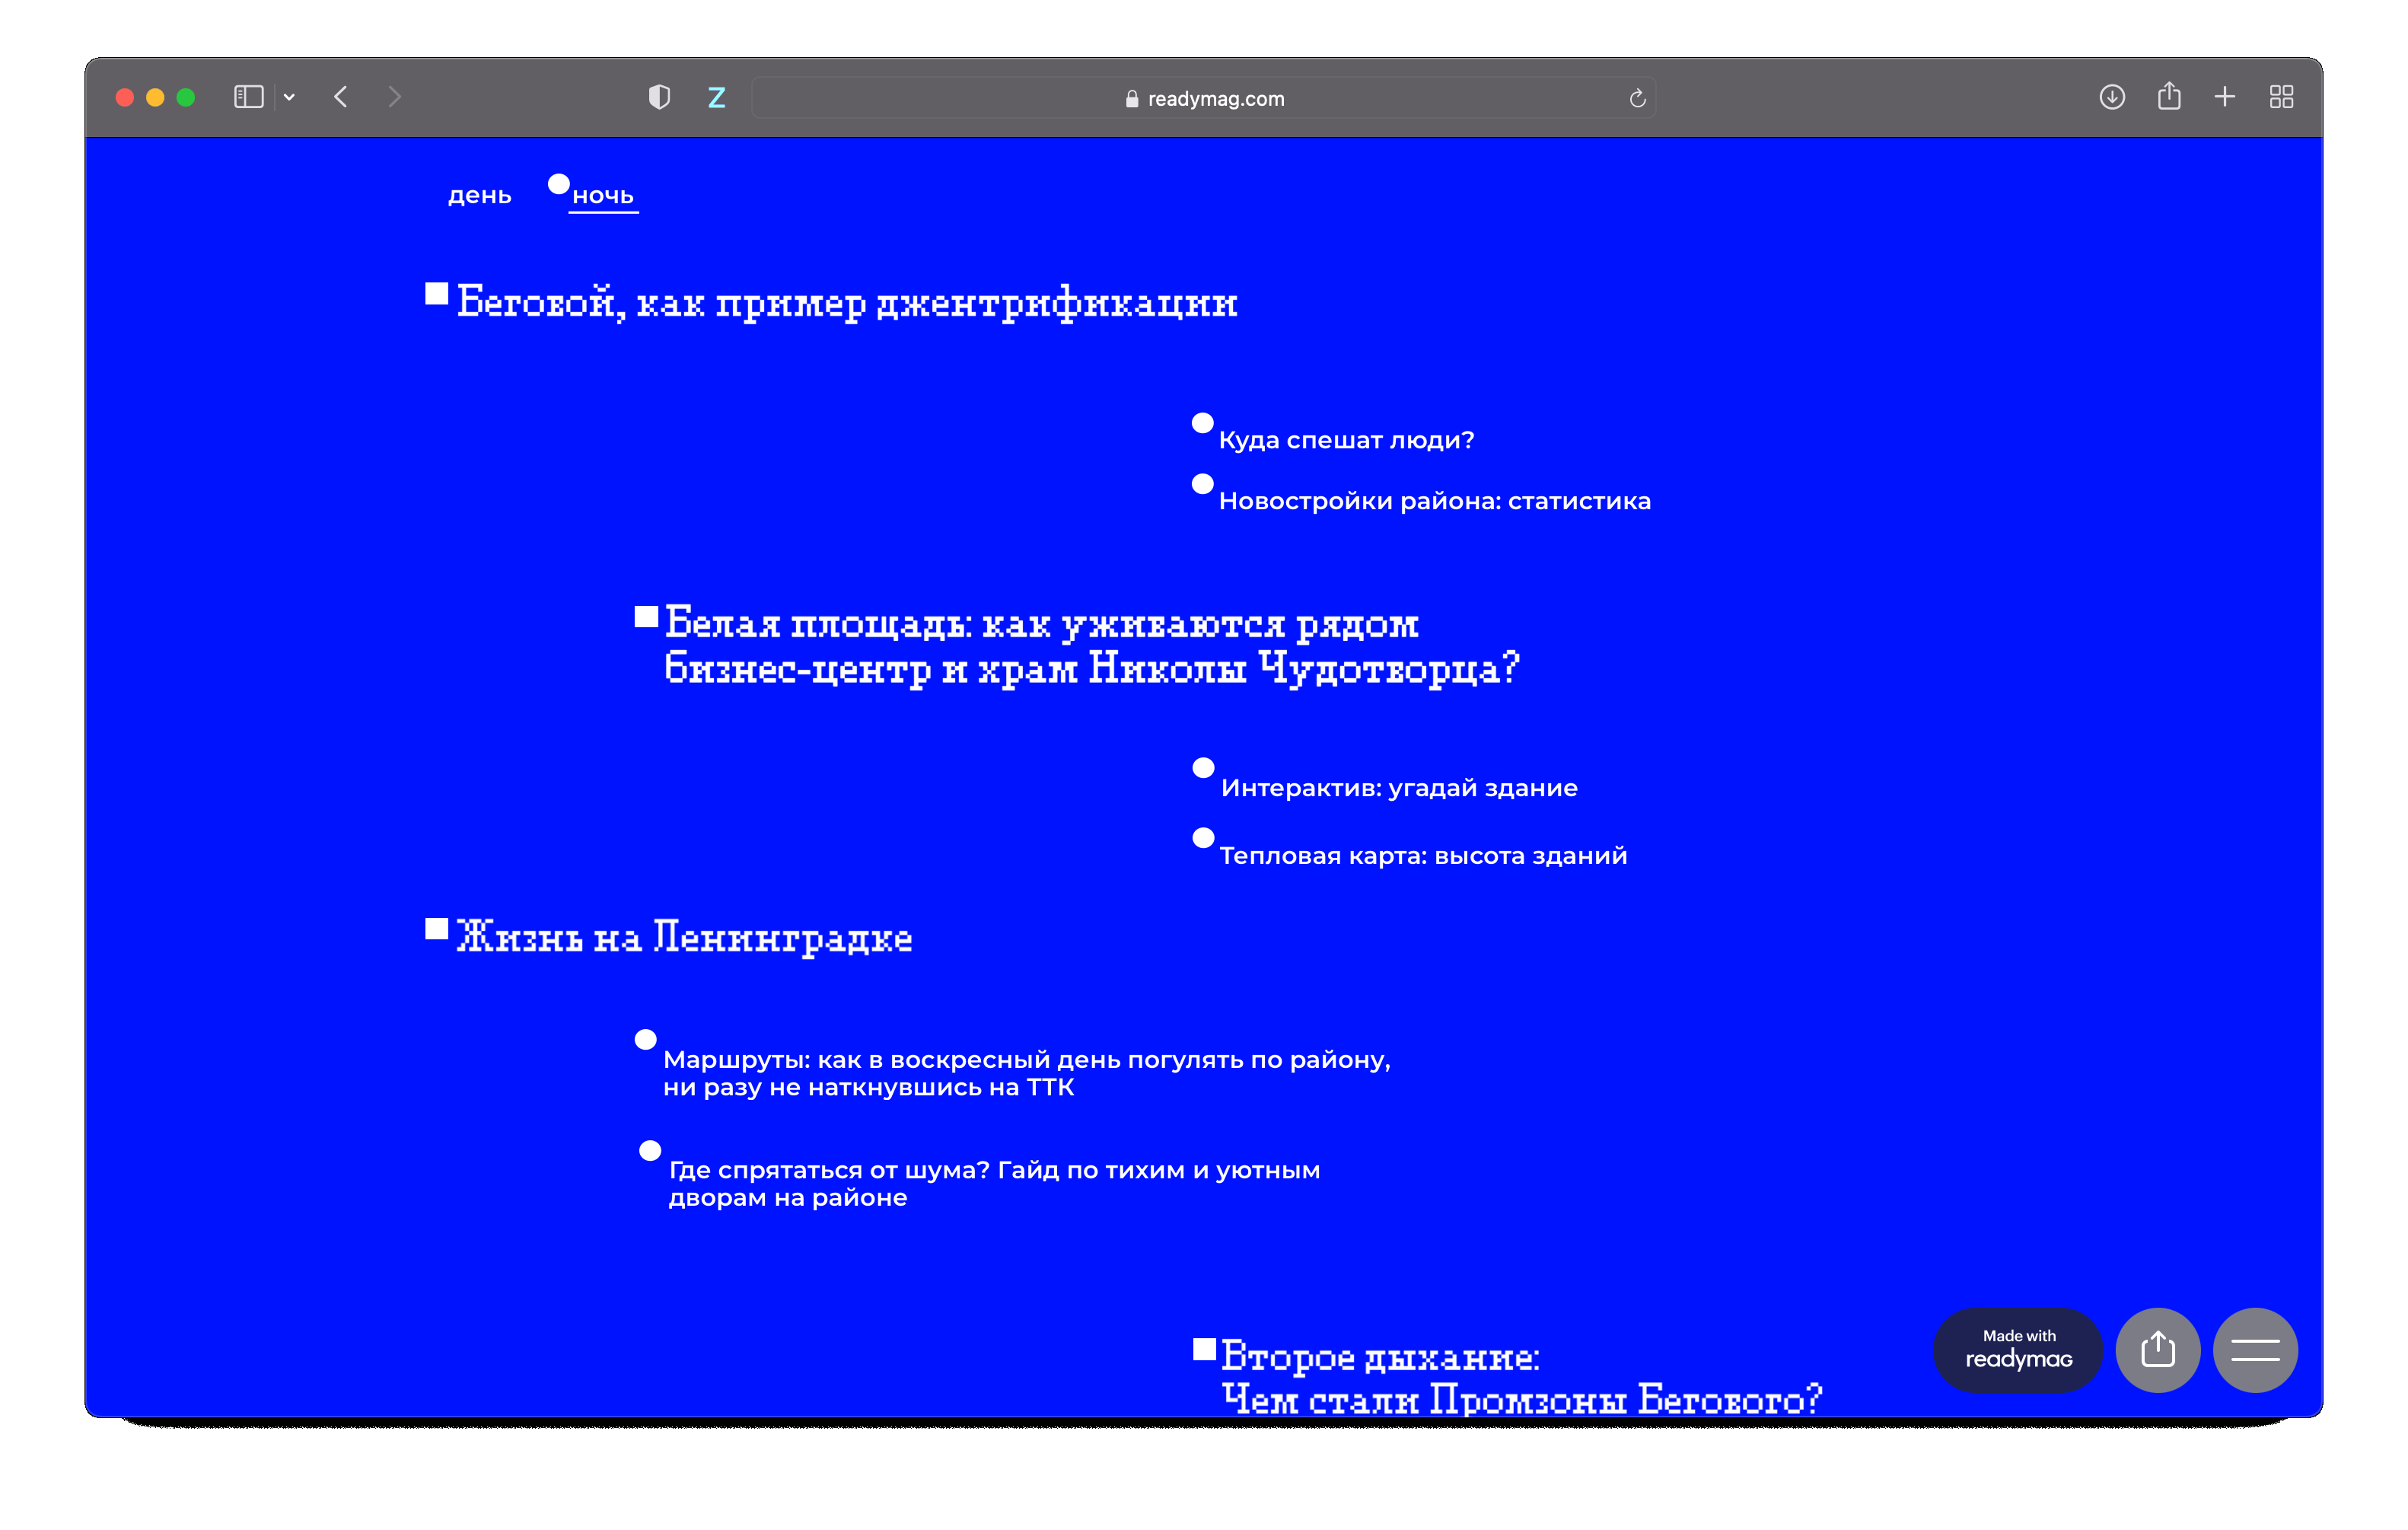Open "Интерактив: угадай здание" link
The height and width of the screenshot is (1530, 2408).
pyautogui.click(x=1398, y=788)
